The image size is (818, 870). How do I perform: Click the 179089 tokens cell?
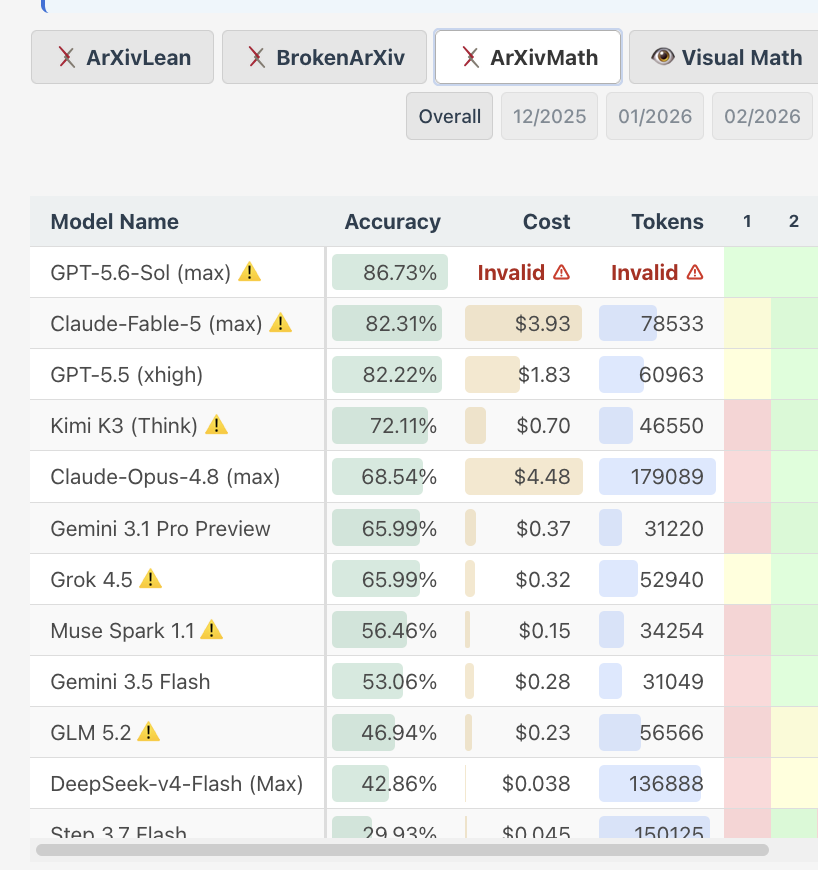[657, 477]
